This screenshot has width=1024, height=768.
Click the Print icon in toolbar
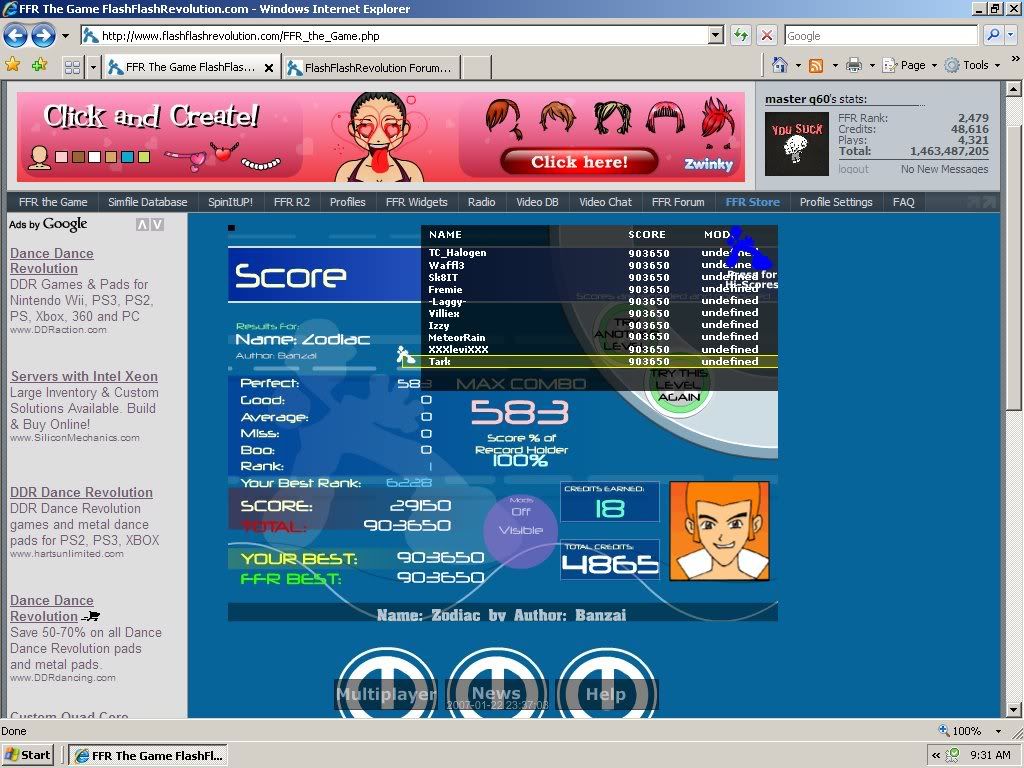854,65
